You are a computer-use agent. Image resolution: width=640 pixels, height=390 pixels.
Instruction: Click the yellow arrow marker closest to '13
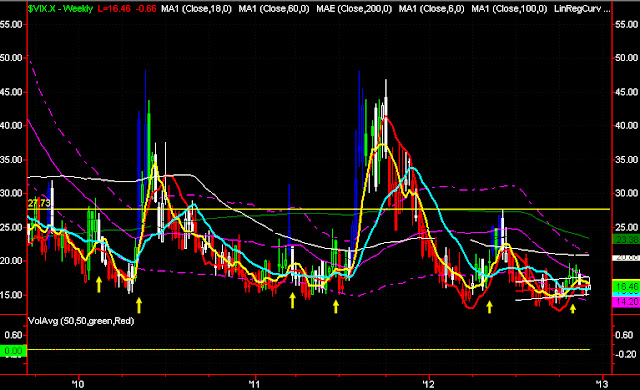573,308
